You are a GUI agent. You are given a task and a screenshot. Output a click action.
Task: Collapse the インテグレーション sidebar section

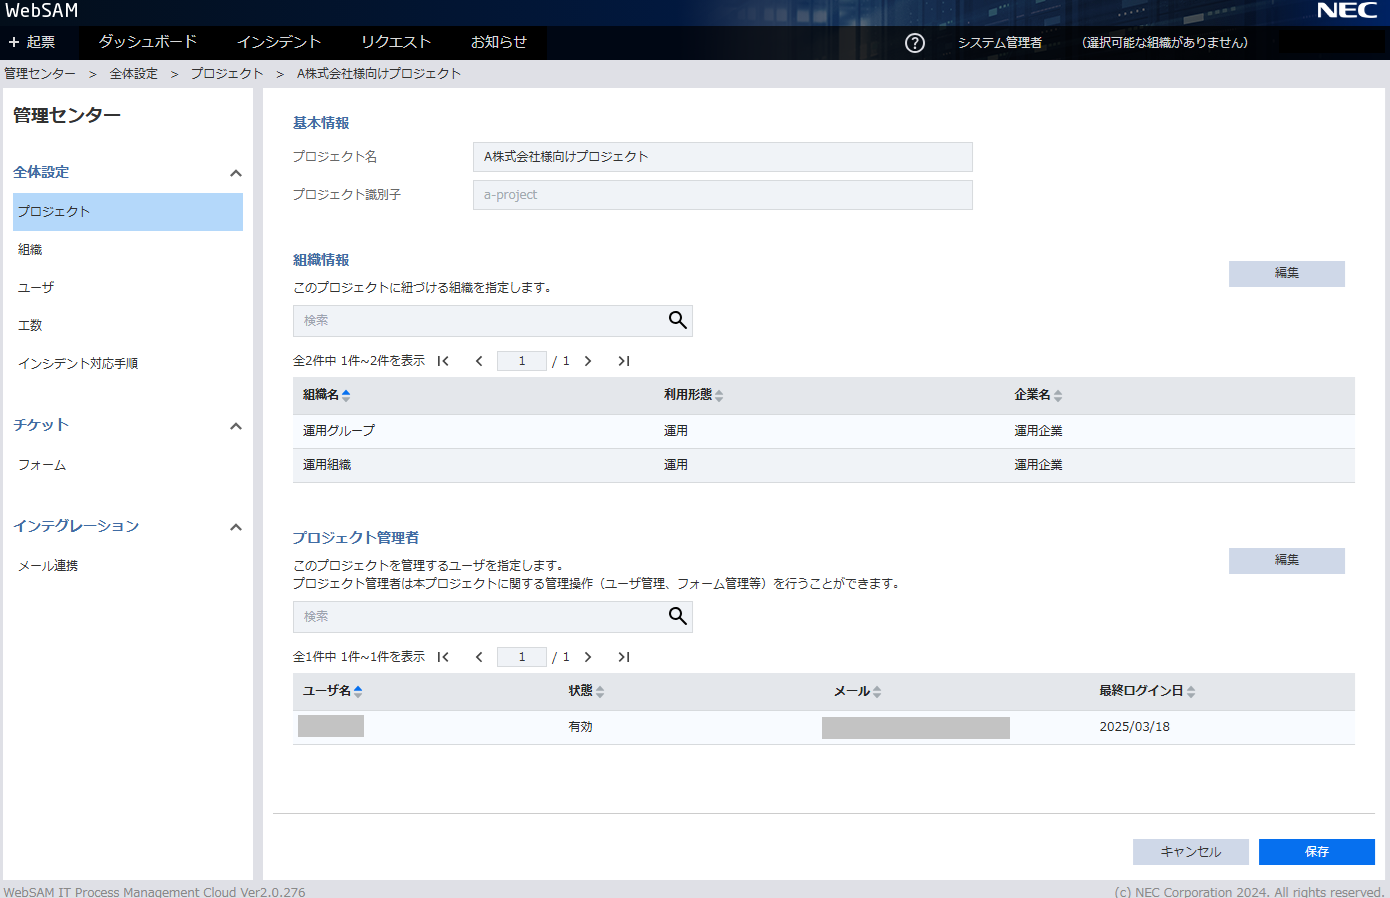pyautogui.click(x=236, y=527)
